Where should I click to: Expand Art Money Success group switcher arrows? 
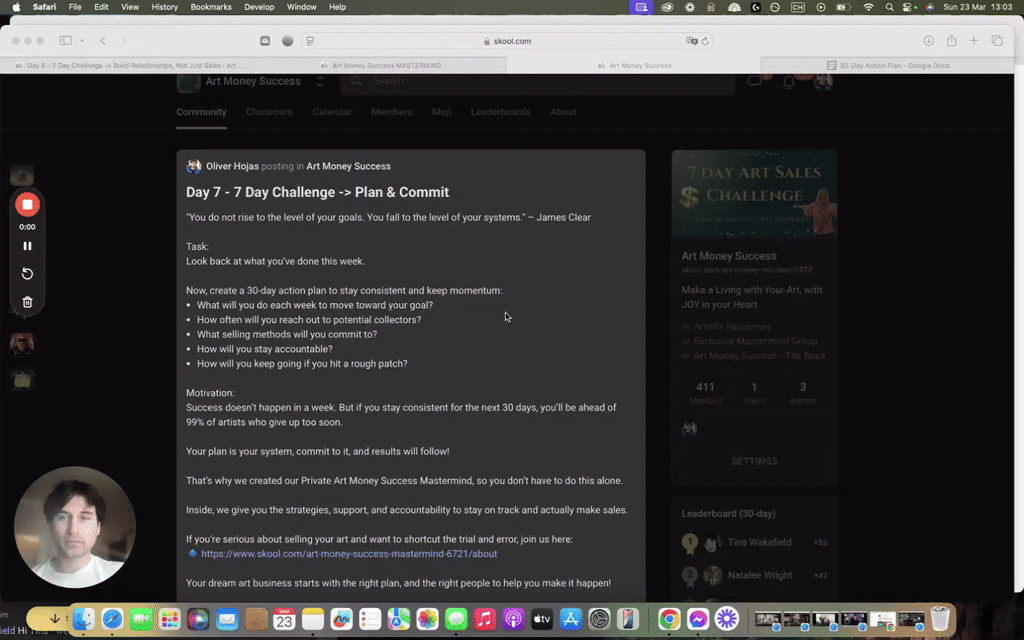coord(320,82)
